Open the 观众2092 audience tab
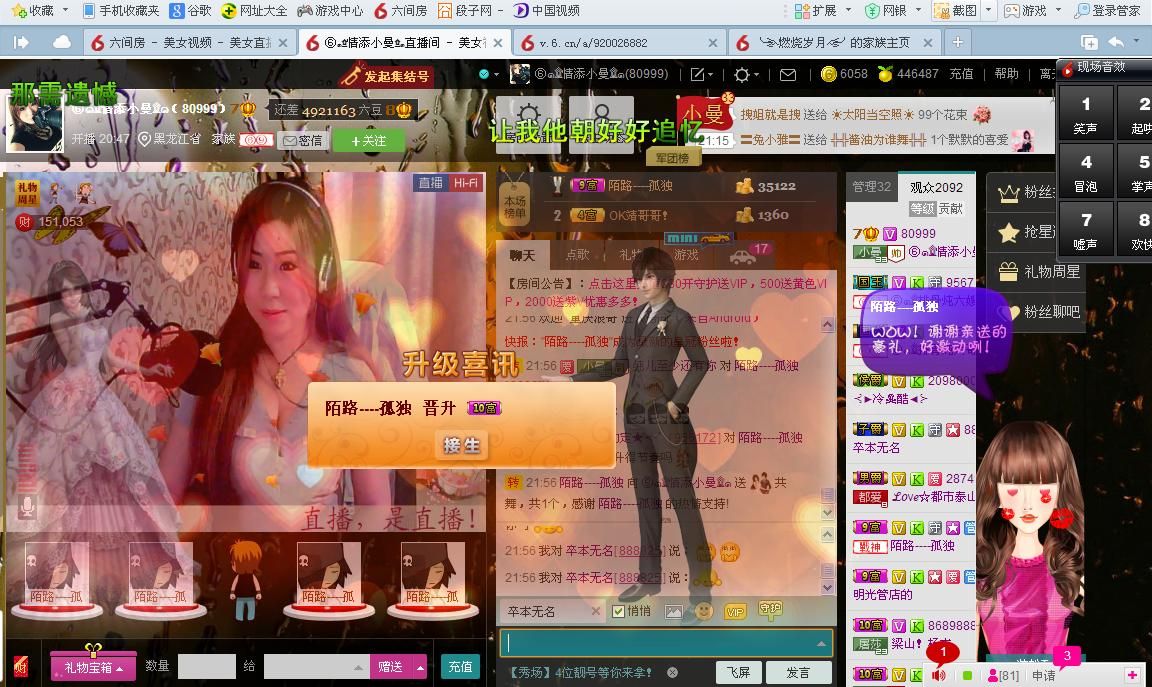Viewport: 1152px width, 687px height. point(936,187)
